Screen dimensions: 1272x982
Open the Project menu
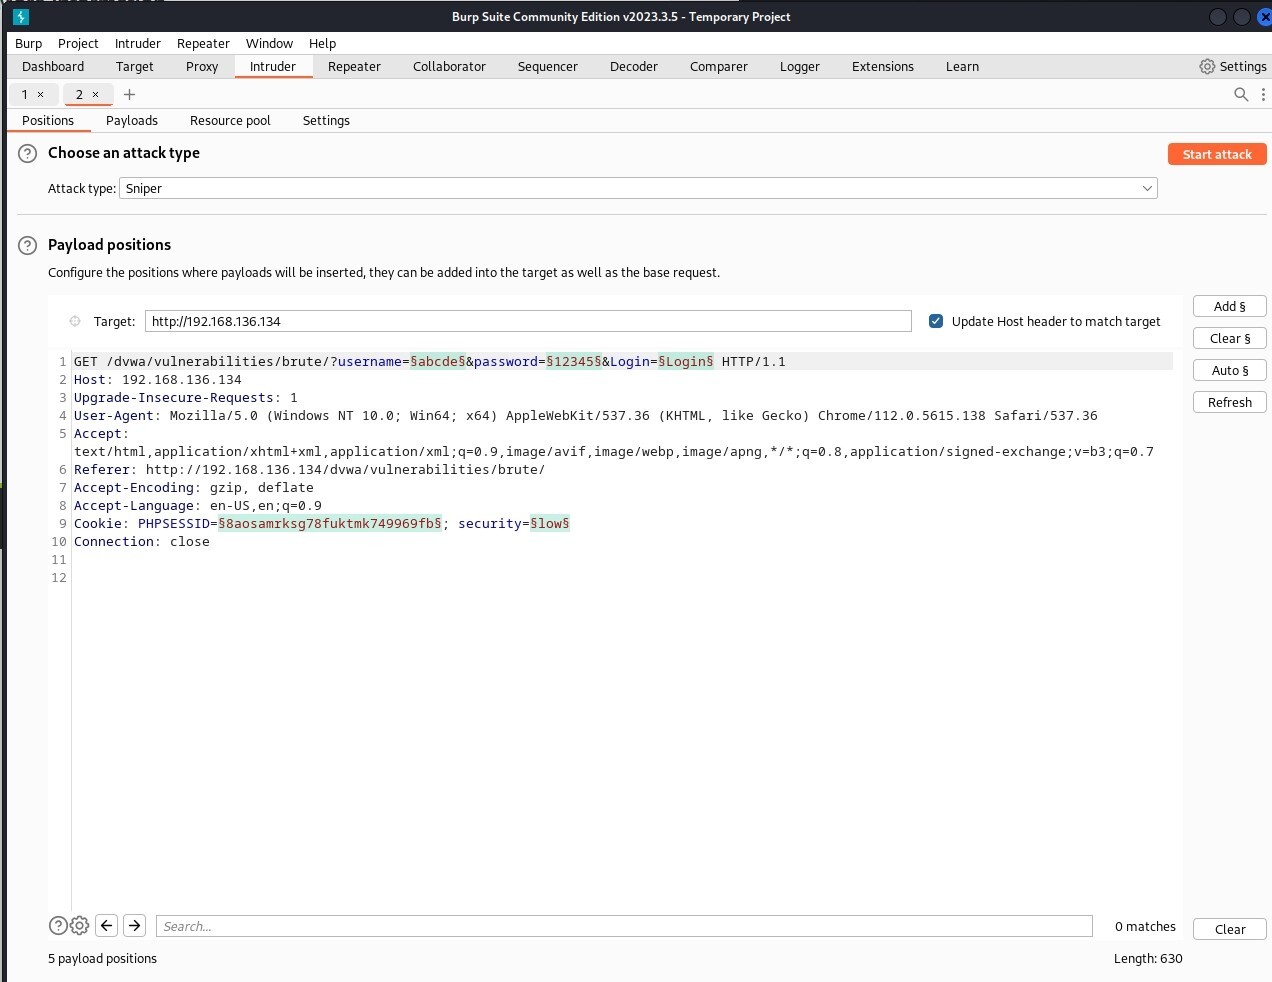tap(78, 43)
